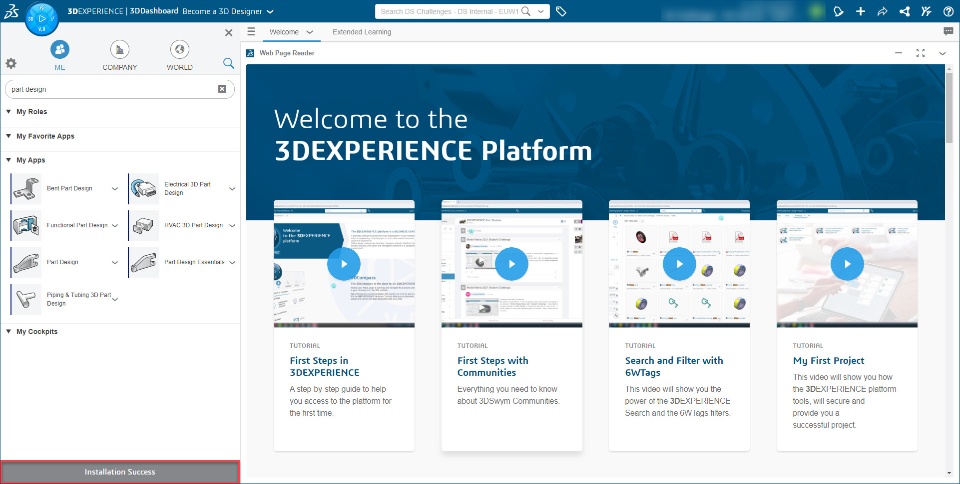960x484 pixels.
Task: Collapse the My Apps section
Action: coord(9,160)
